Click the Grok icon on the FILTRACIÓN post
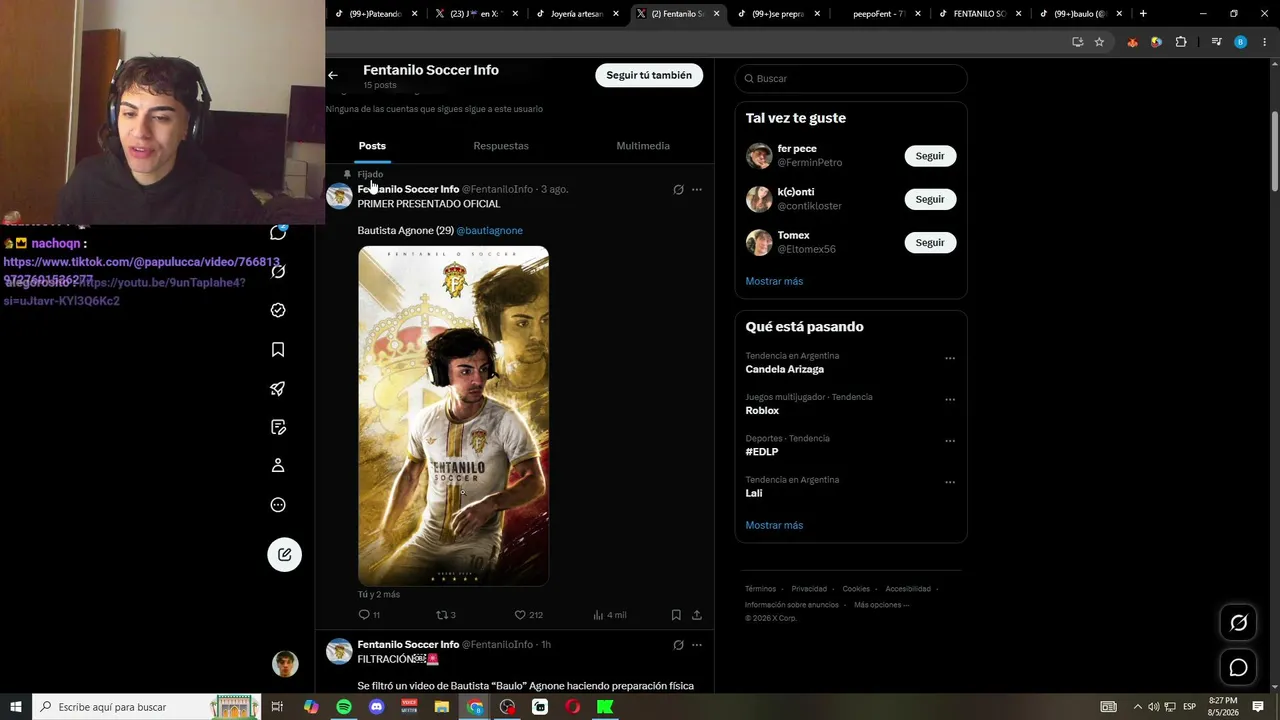The height and width of the screenshot is (720, 1280). click(x=678, y=645)
